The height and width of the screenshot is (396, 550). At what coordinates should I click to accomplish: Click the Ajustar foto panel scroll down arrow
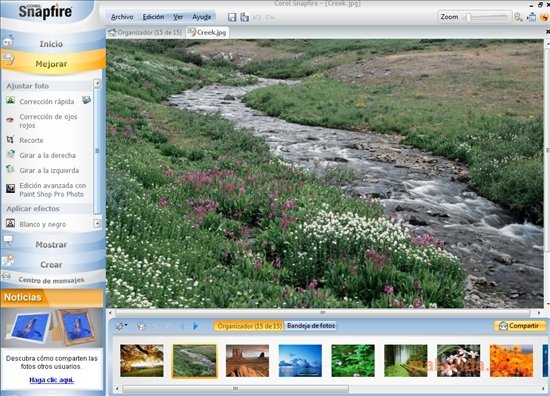coord(97,223)
